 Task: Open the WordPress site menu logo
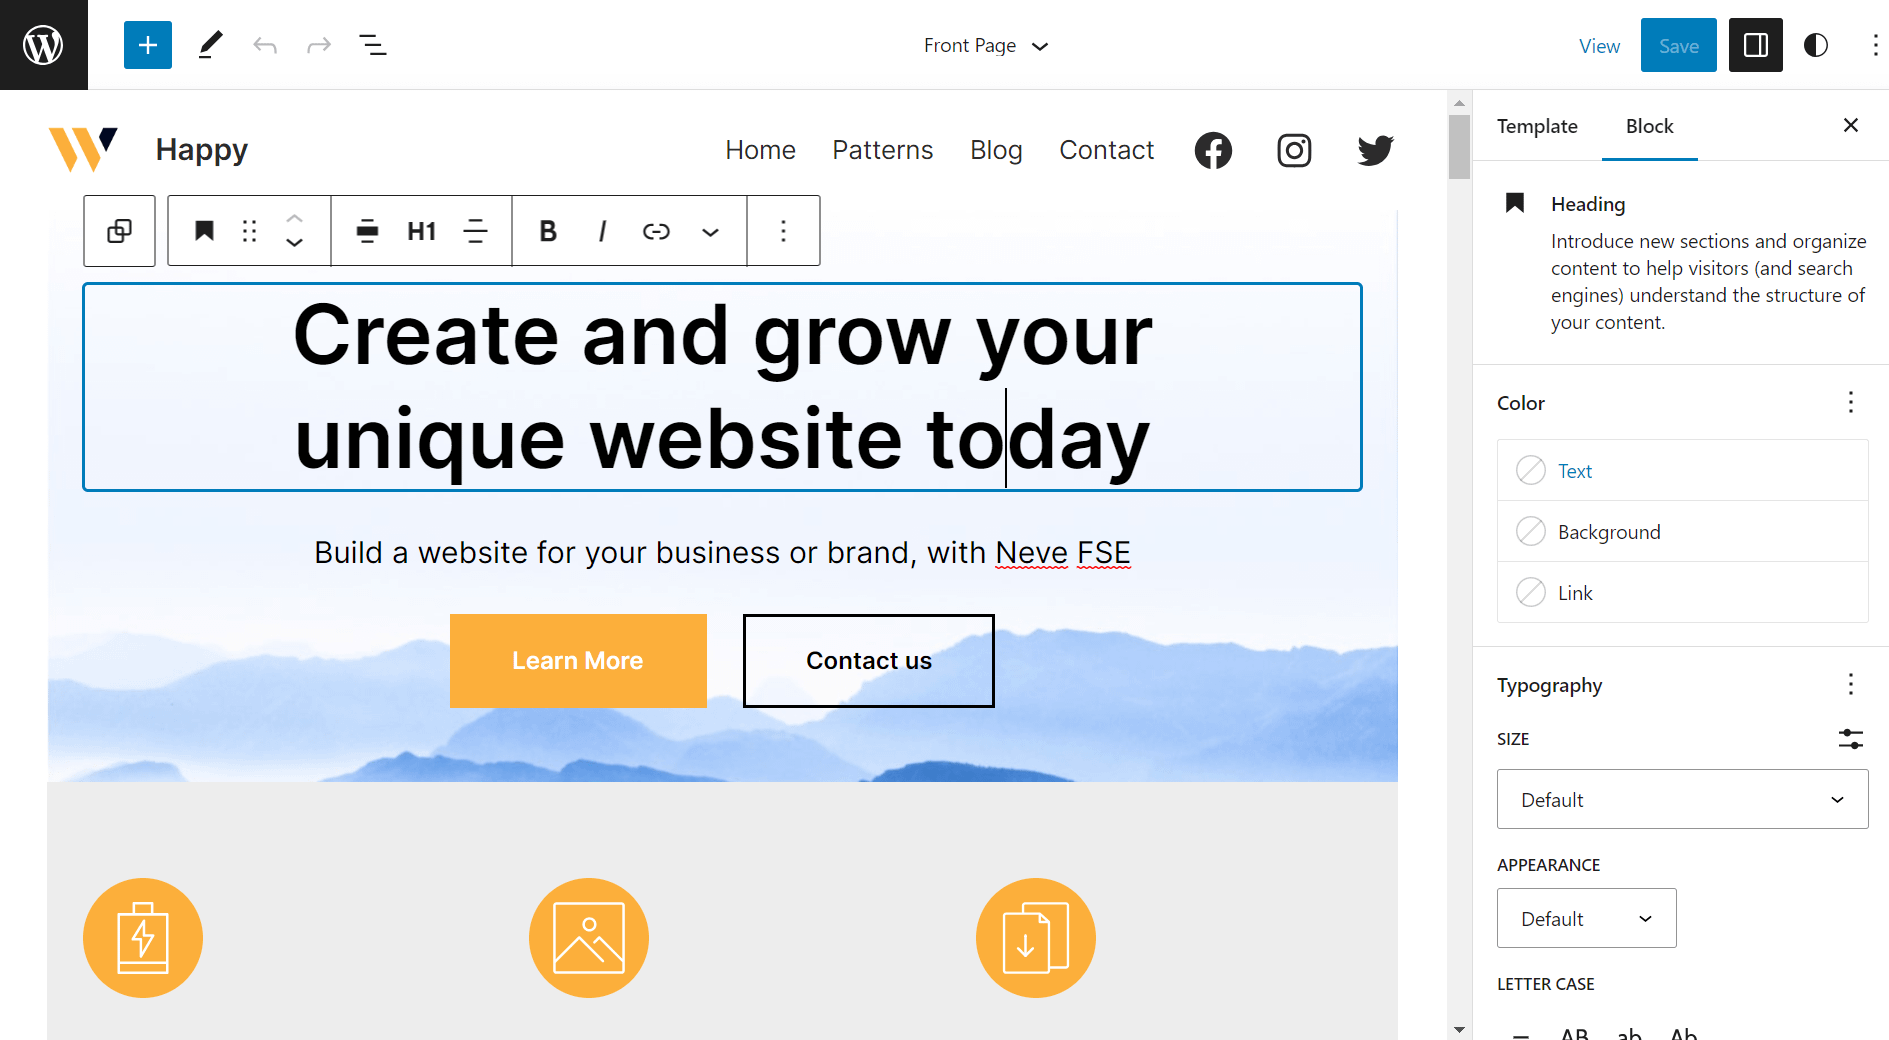pyautogui.click(x=43, y=45)
